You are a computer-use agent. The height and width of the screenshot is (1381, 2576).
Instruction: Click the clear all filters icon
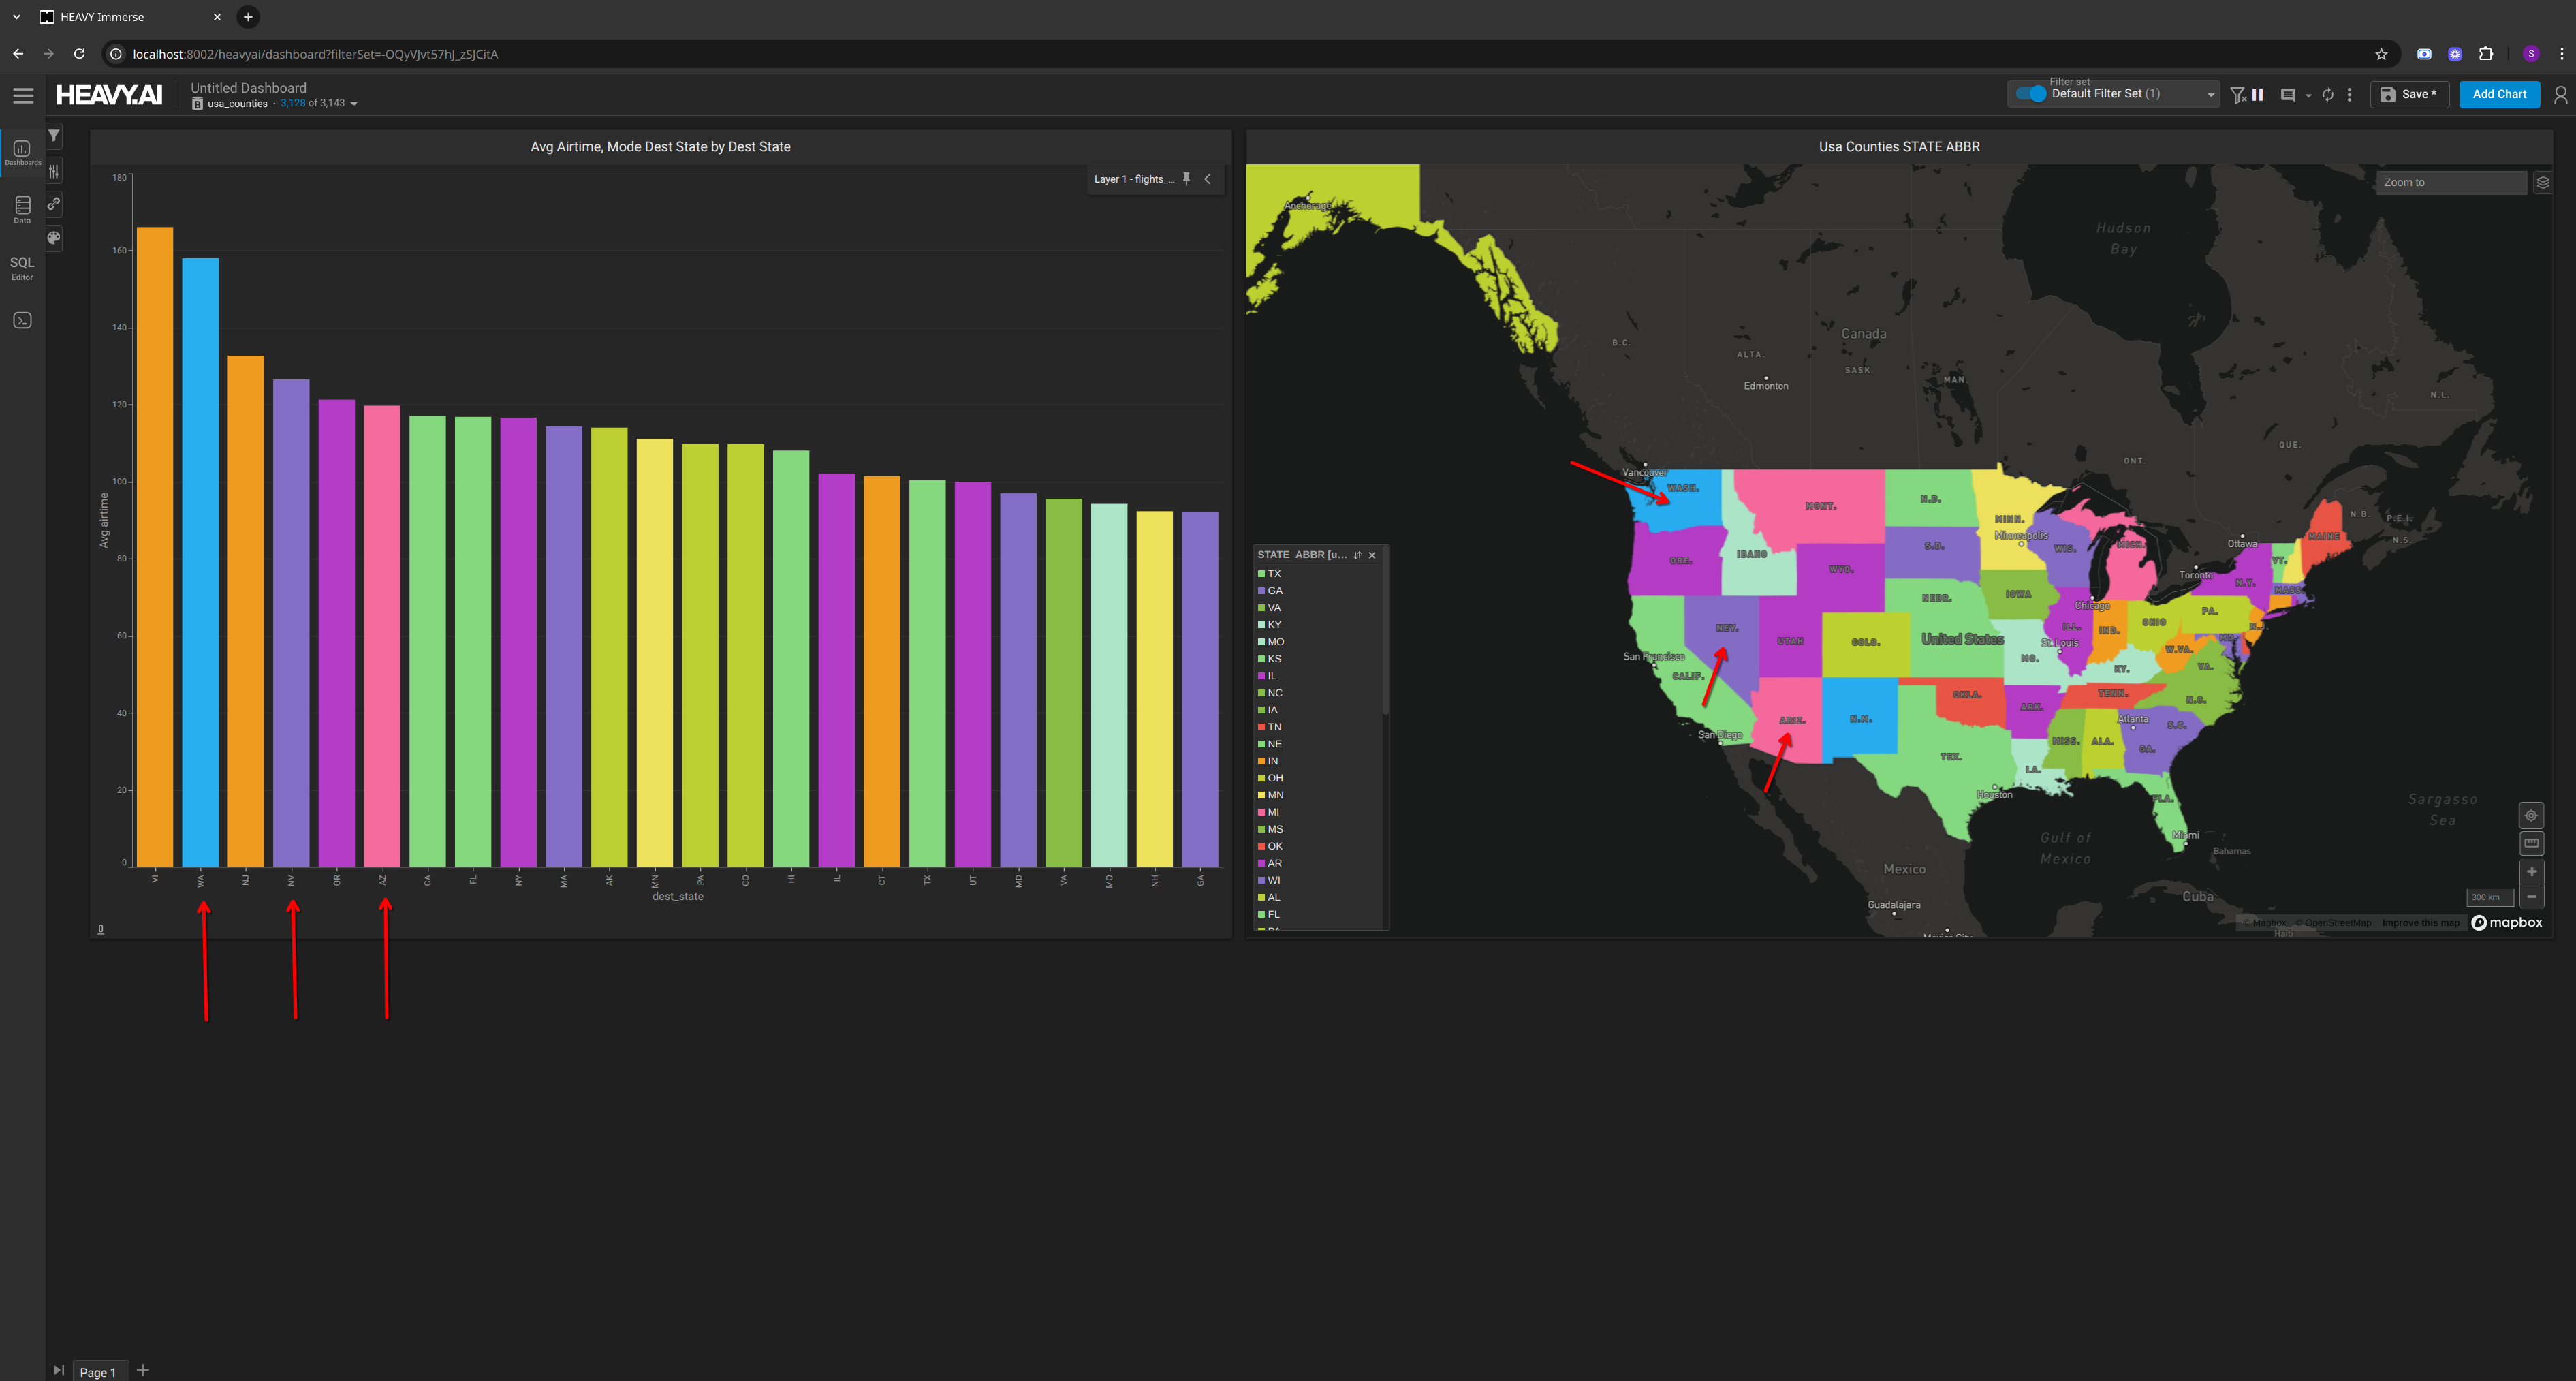point(2238,95)
